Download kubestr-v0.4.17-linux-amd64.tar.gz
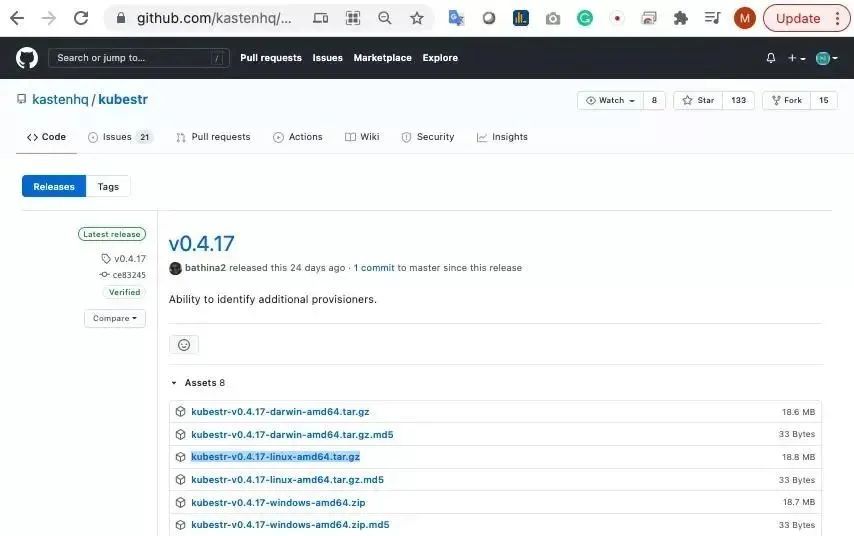This screenshot has height=536, width=854. (275, 457)
